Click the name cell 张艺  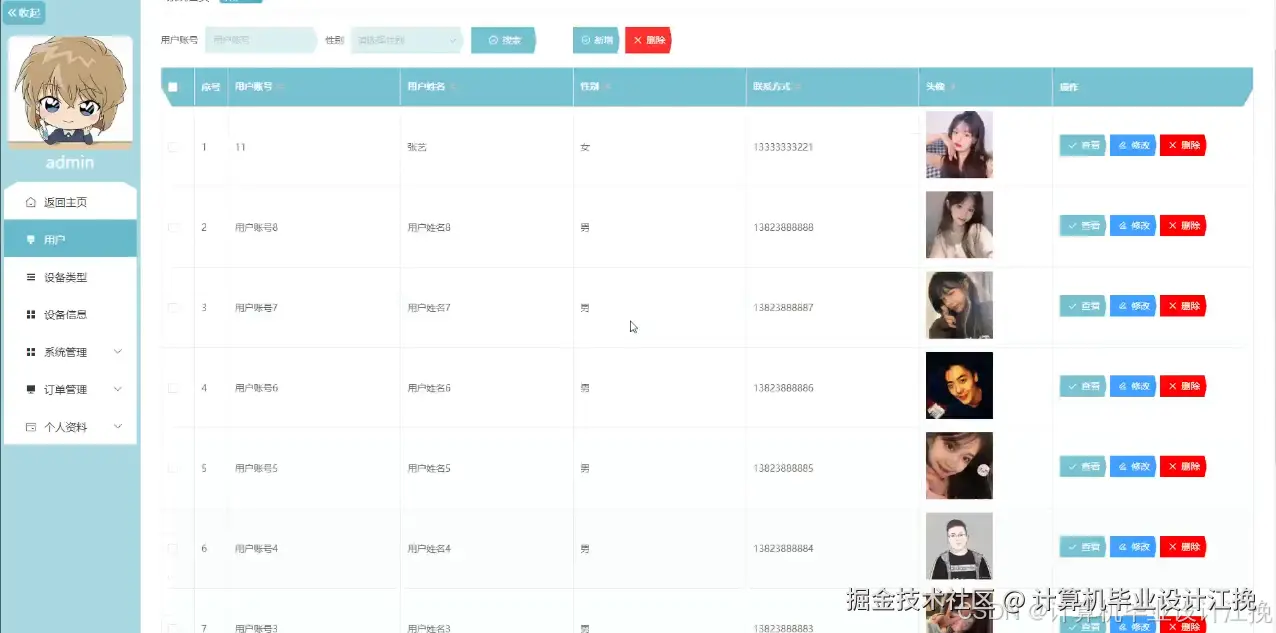point(416,147)
